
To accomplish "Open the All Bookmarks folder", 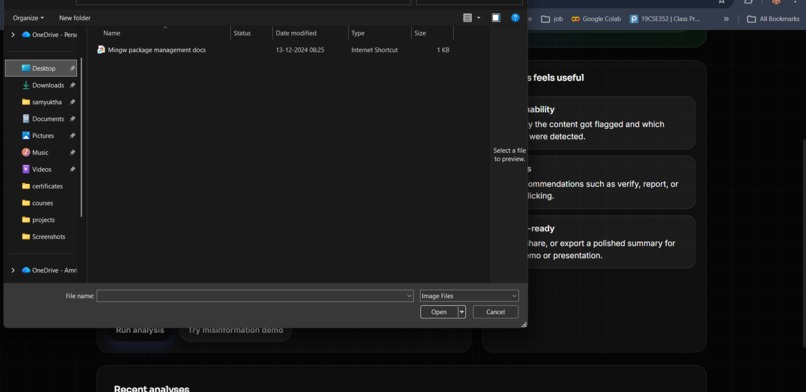I will pos(773,19).
